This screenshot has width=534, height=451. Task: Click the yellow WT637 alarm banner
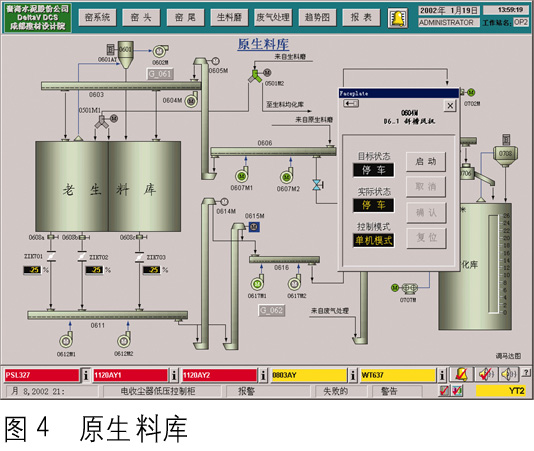[x=398, y=375]
